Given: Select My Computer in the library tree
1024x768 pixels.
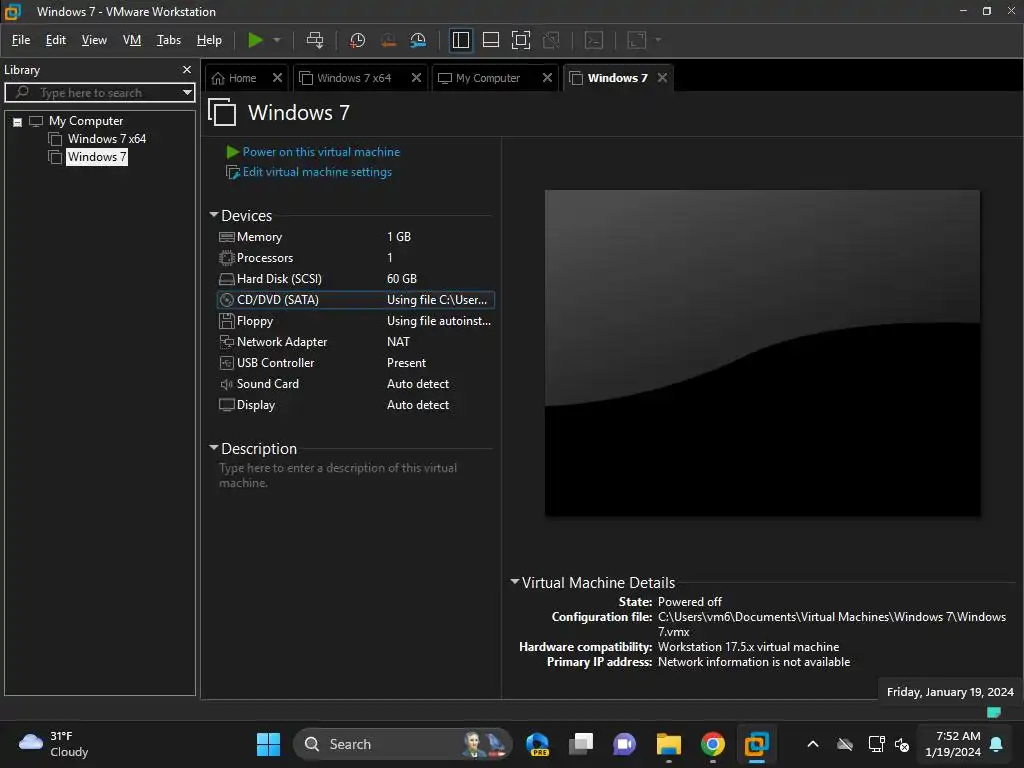Looking at the screenshot, I should pos(86,121).
